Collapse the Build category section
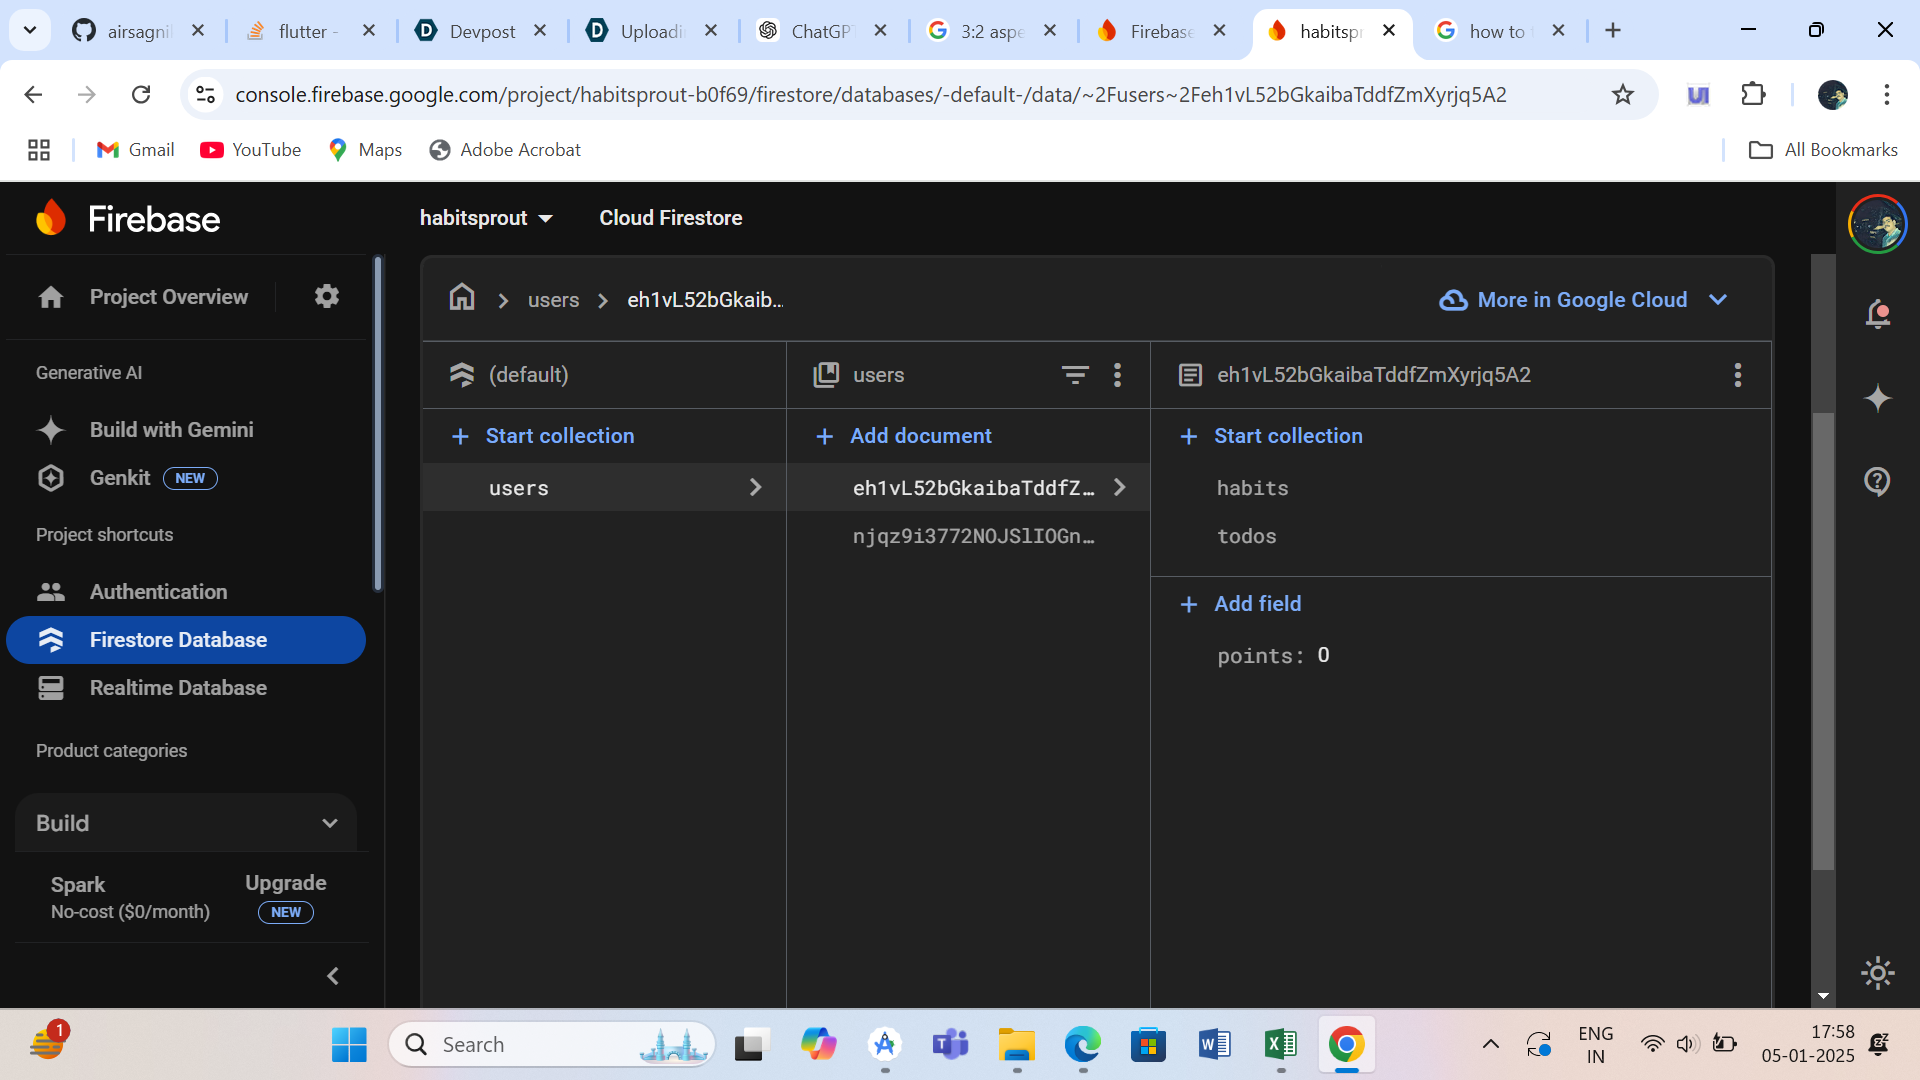Screen dimensions: 1920x1080 click(329, 823)
